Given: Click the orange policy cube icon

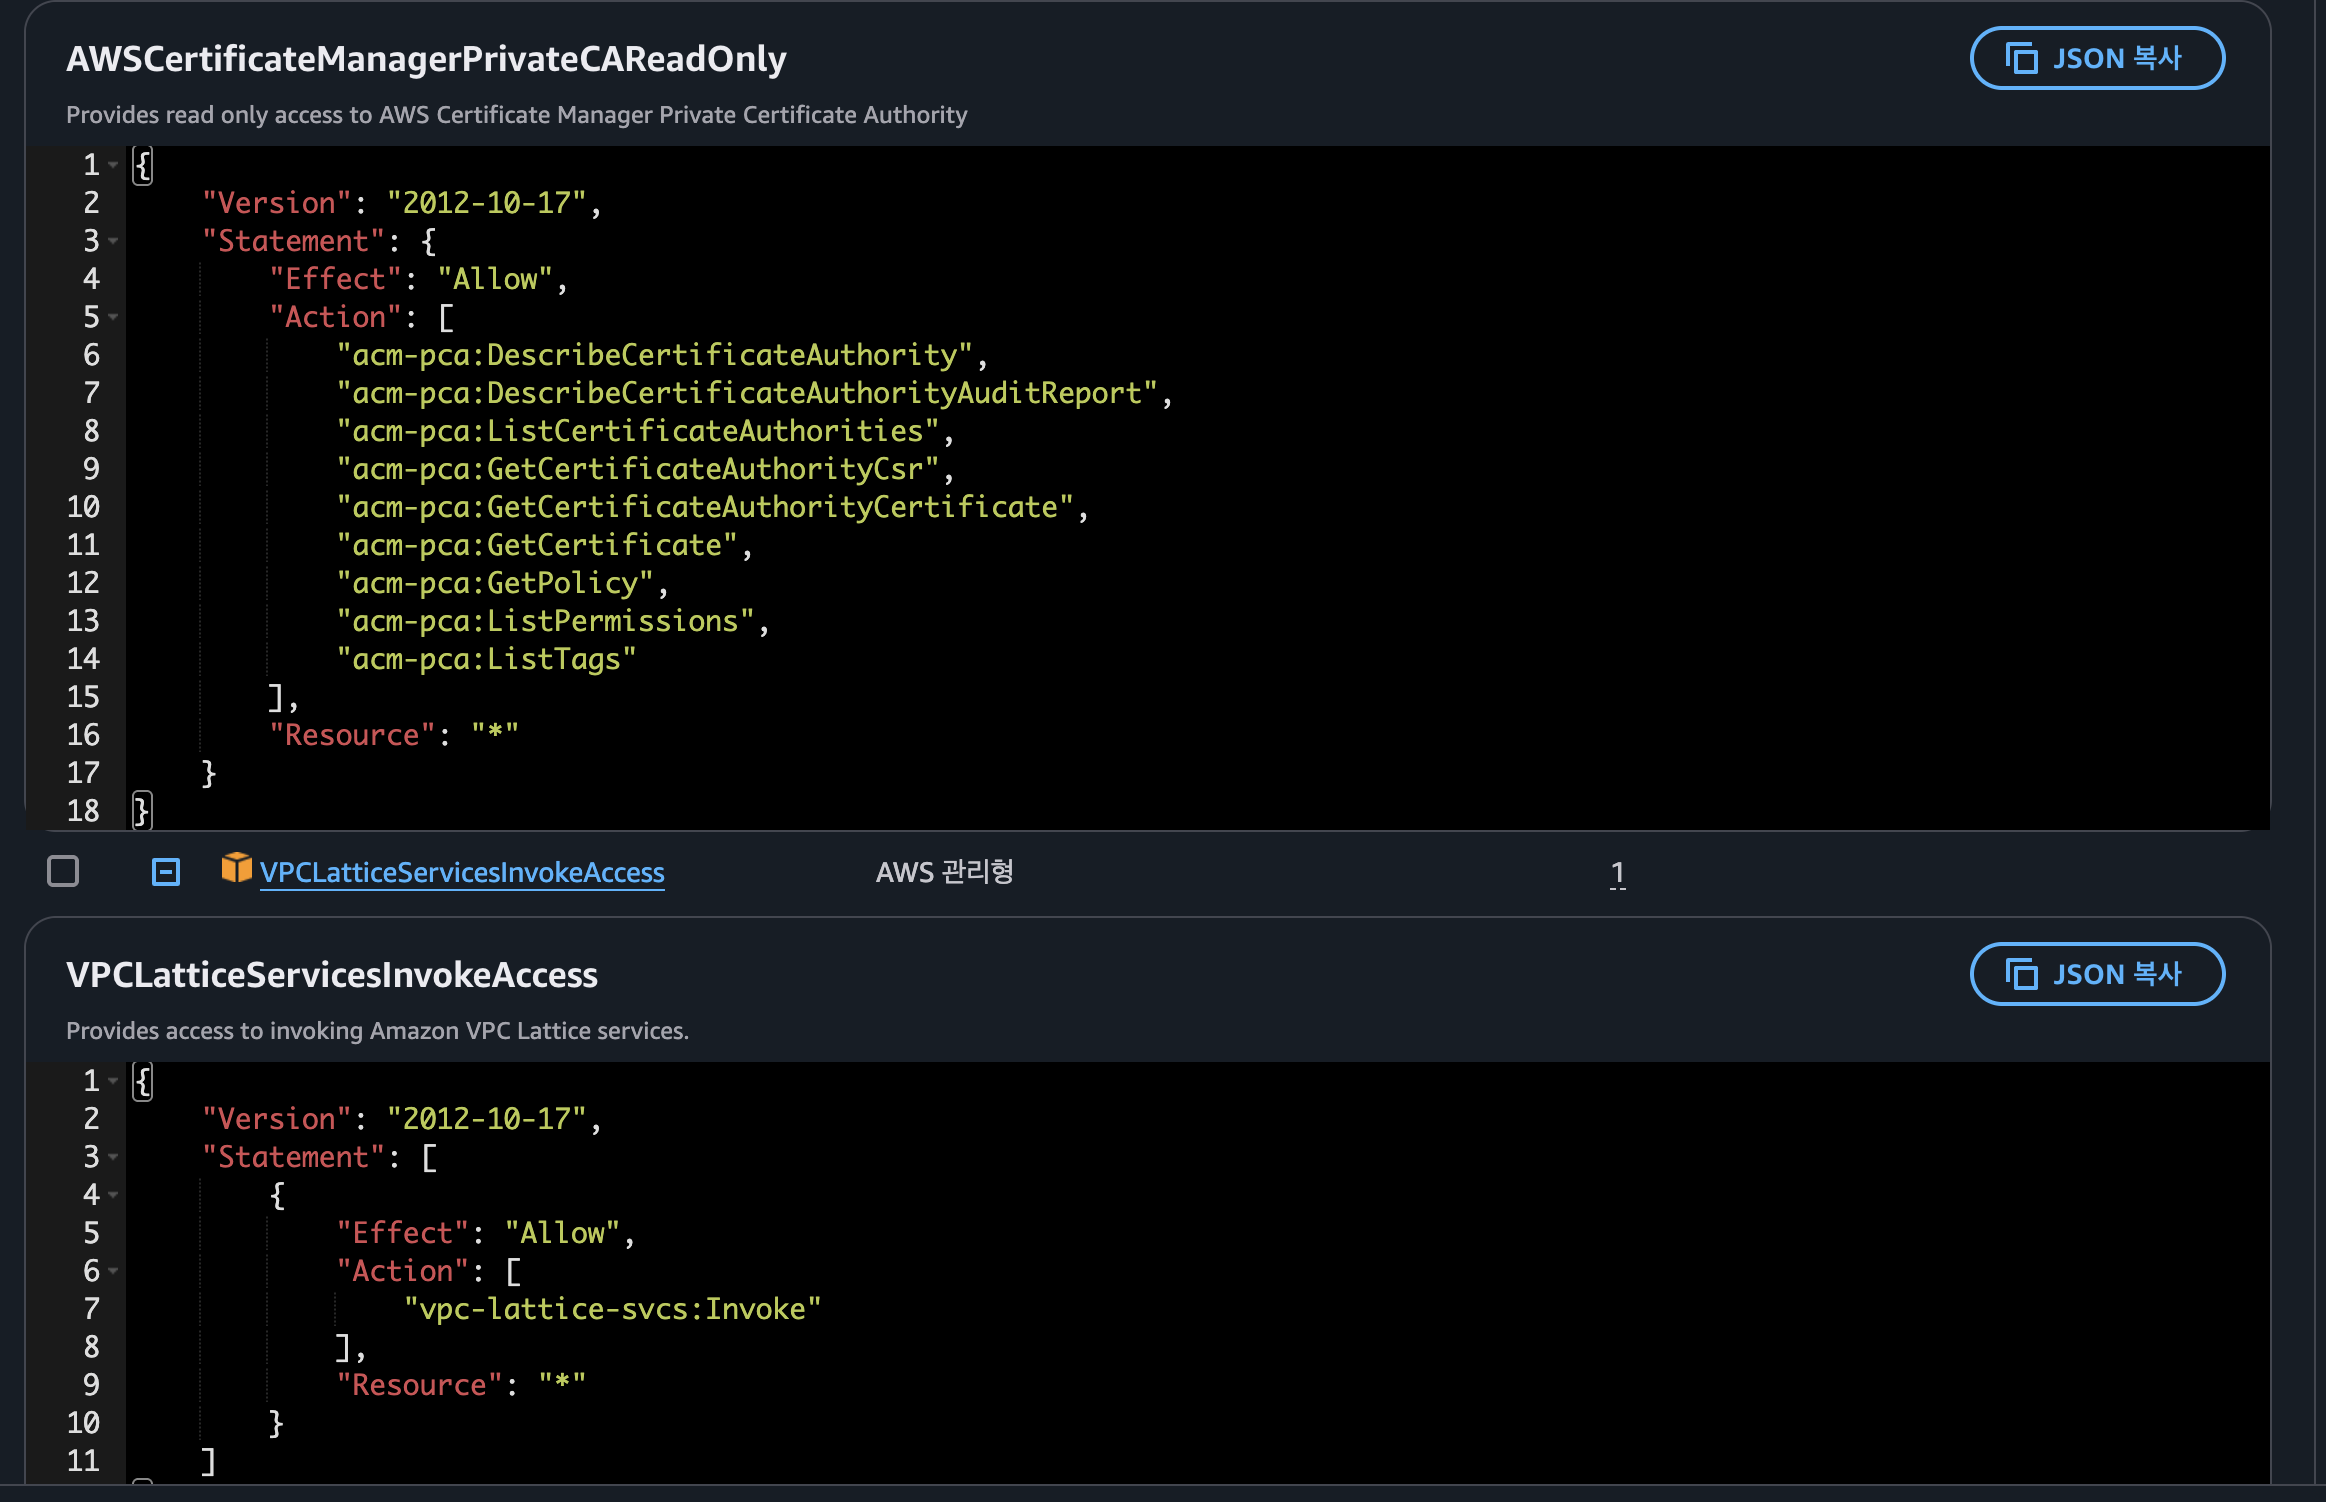Looking at the screenshot, I should click(236, 868).
